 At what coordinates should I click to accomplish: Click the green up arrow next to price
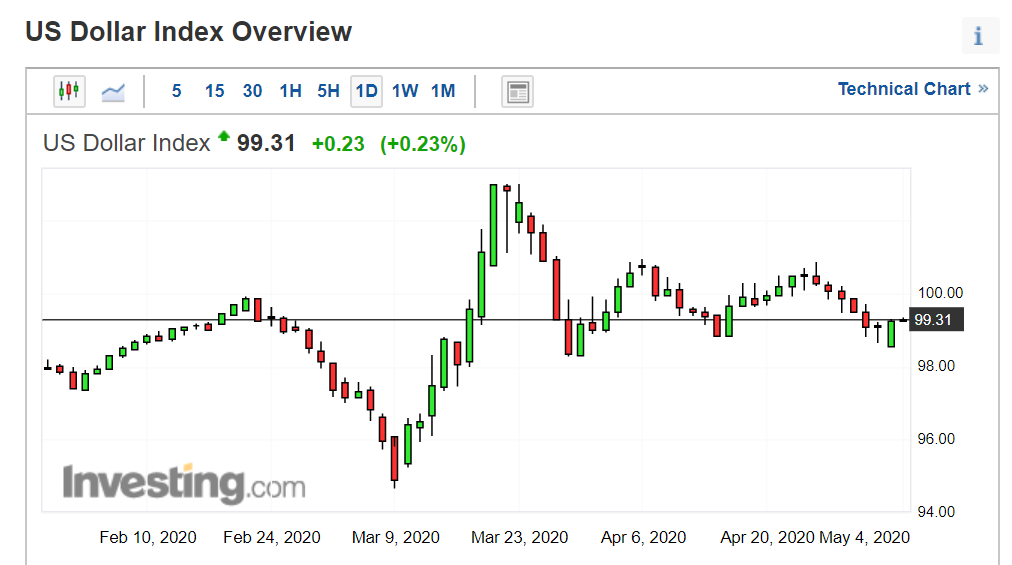pos(224,136)
